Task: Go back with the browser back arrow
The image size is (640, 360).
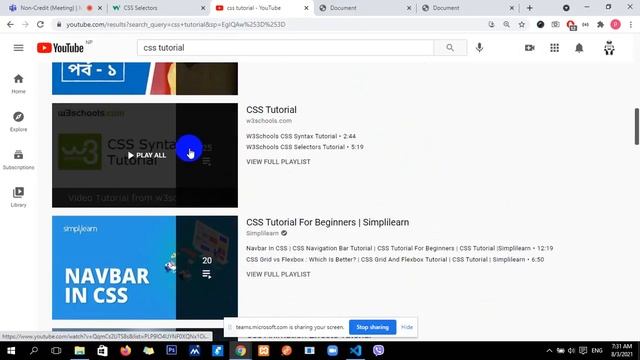Action: (x=10, y=24)
